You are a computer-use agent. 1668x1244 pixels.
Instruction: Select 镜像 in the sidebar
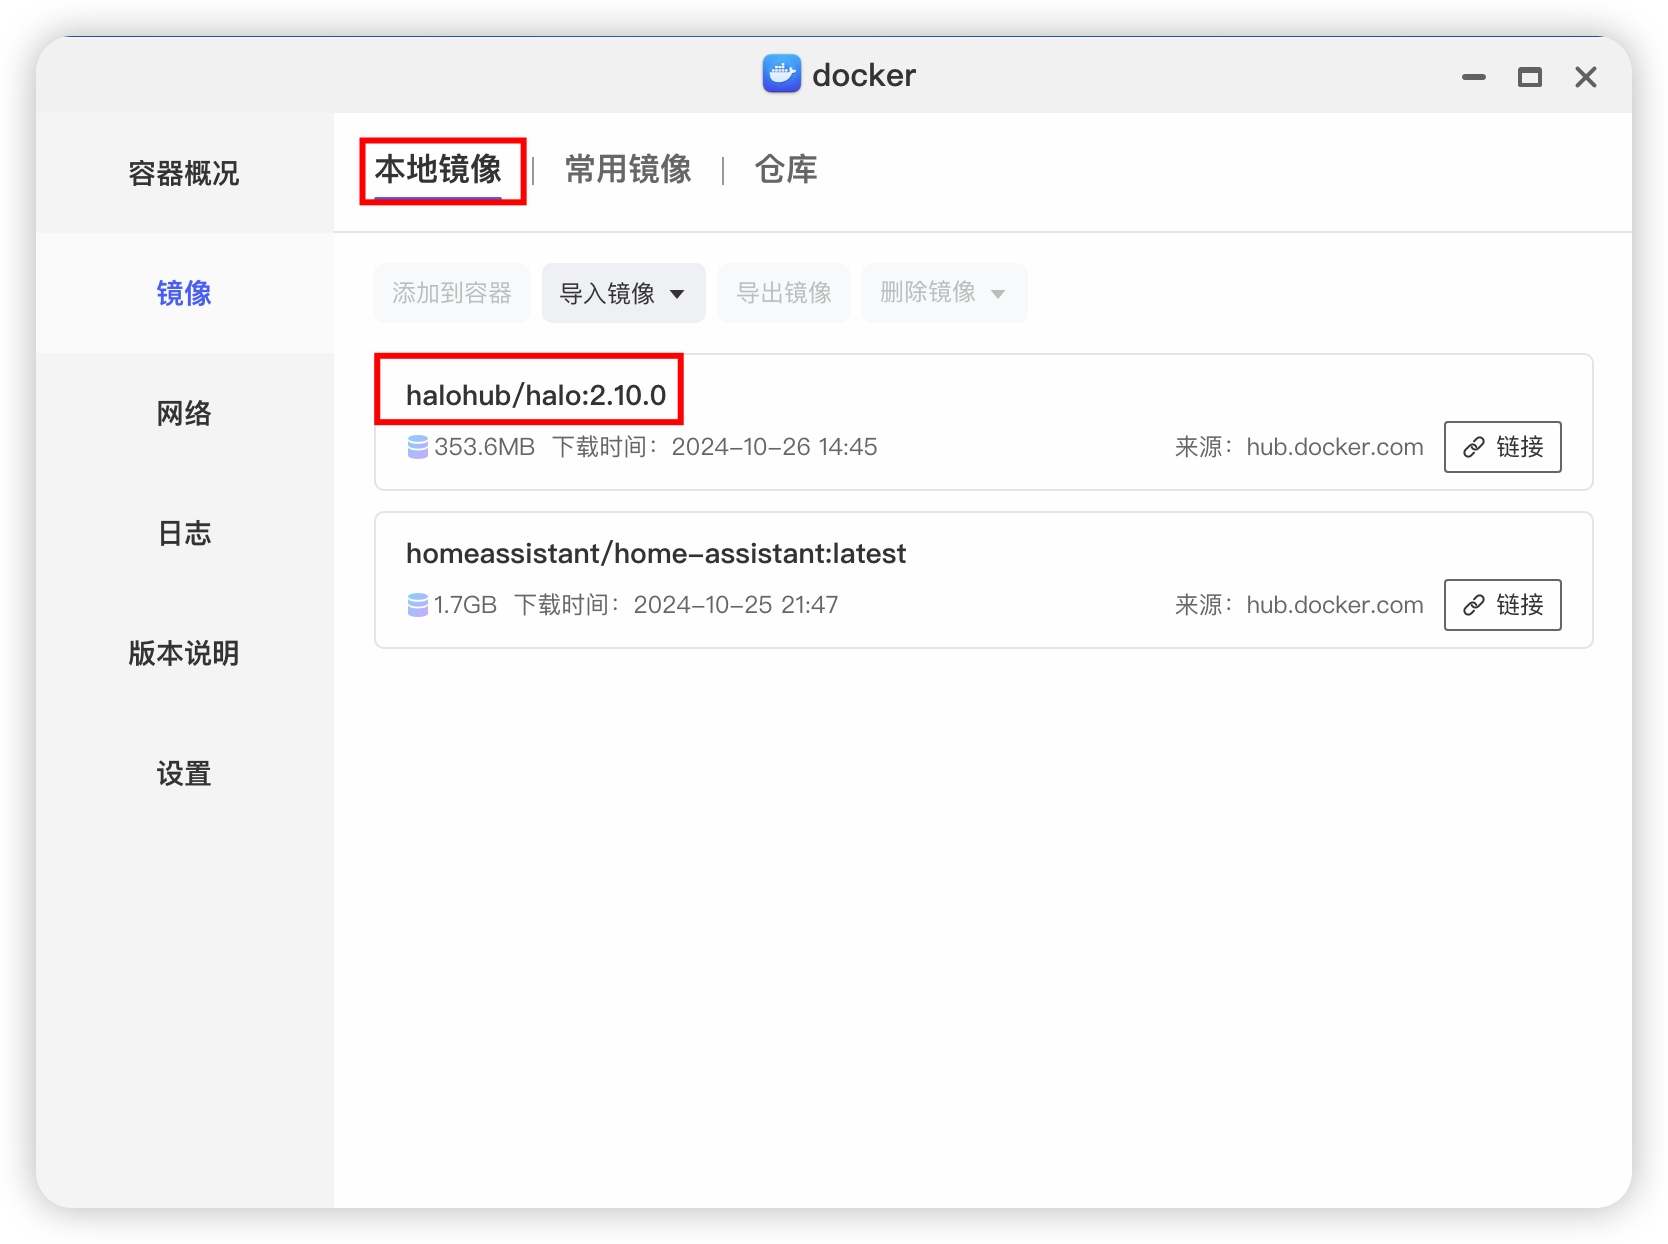point(185,293)
